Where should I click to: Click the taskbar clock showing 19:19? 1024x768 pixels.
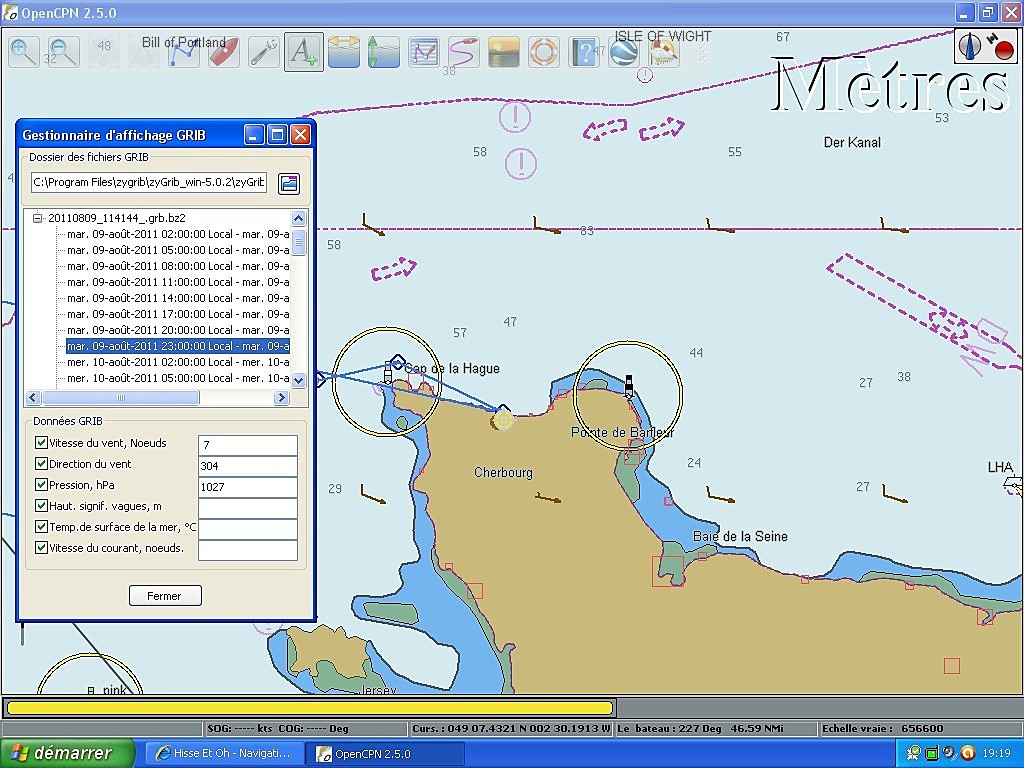coord(996,753)
